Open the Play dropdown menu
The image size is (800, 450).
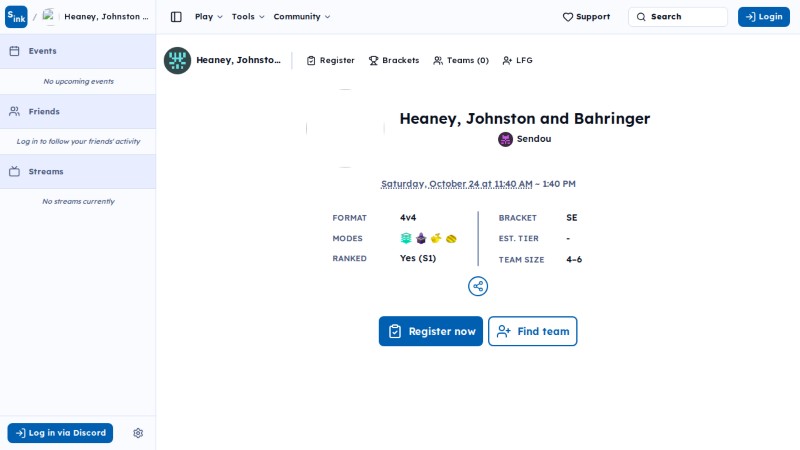[x=209, y=17]
